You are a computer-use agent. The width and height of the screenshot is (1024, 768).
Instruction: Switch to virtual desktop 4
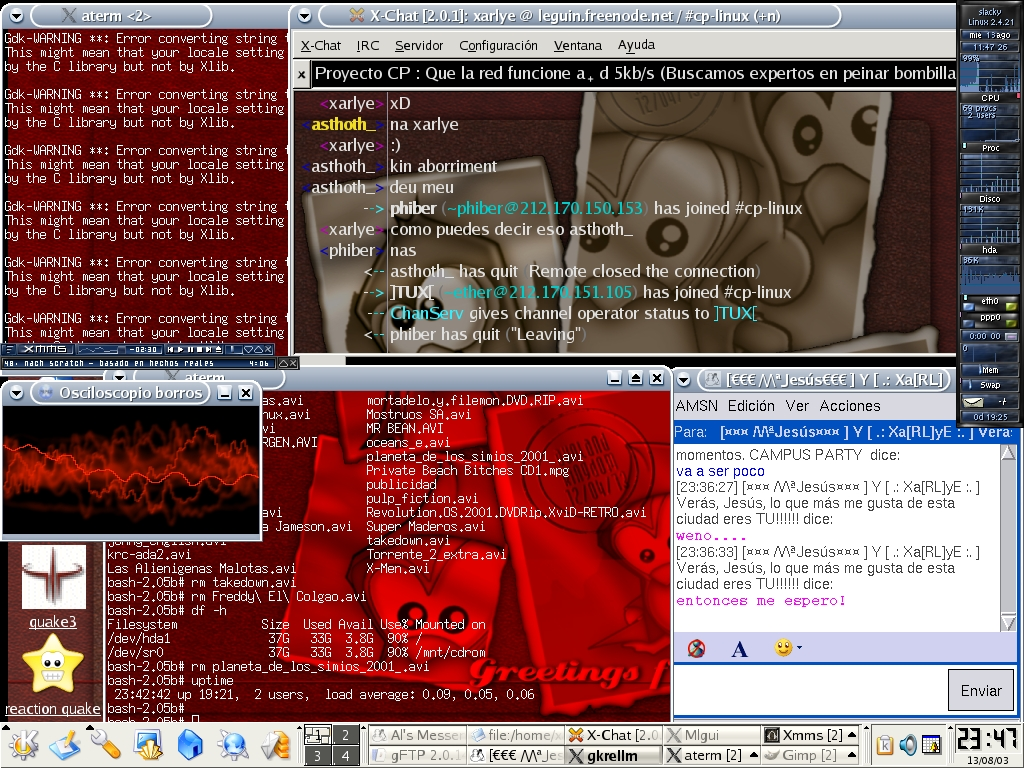[346, 756]
